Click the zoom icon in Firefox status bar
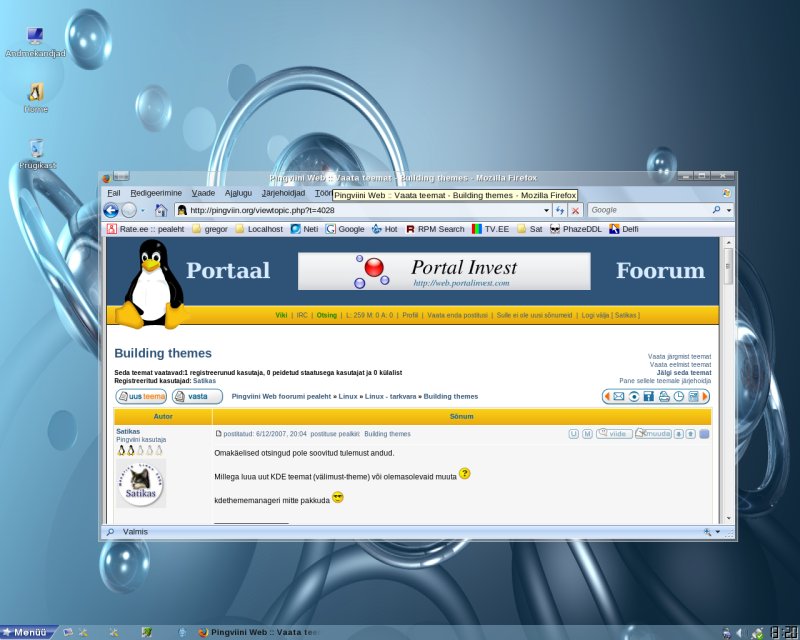 [x=708, y=532]
